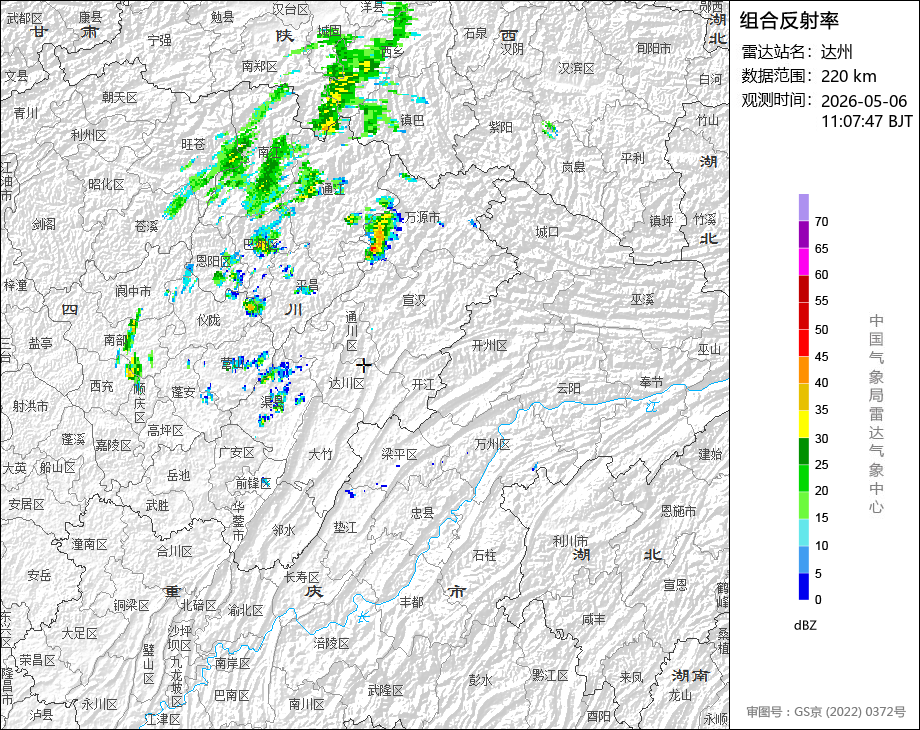
Task: Select the orange 40–45 dBZ legend swatch
Action: point(804,370)
